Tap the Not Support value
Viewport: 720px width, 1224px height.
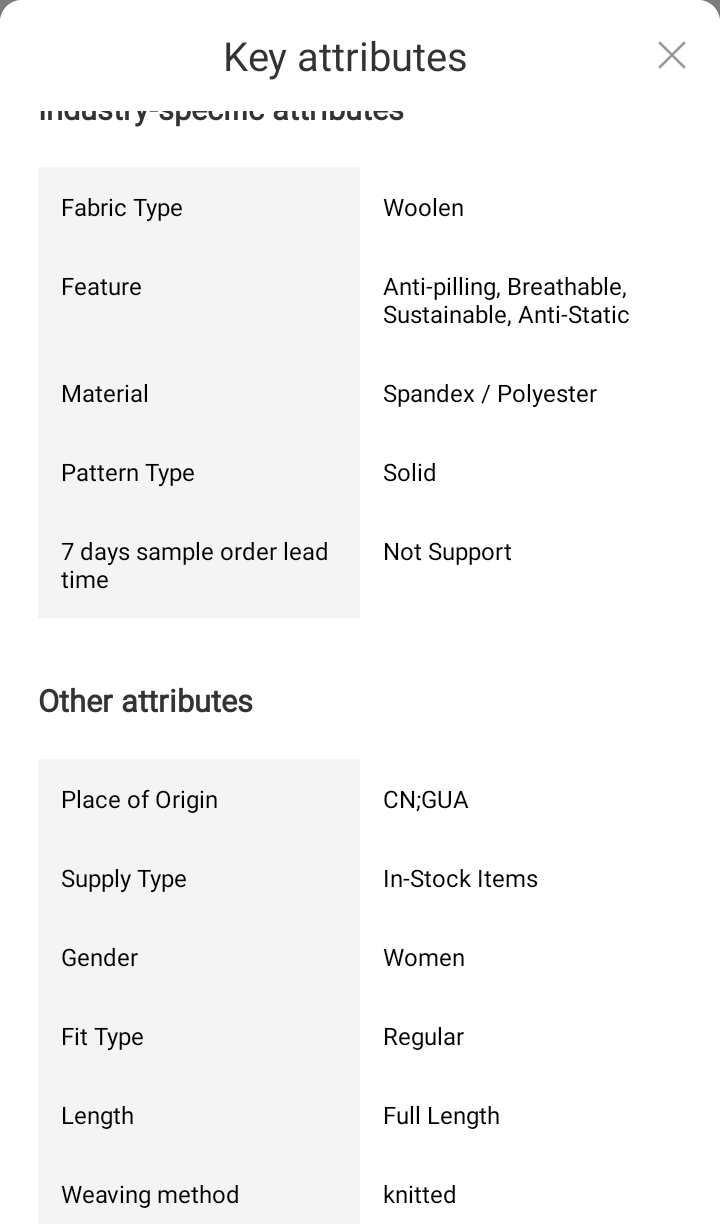coord(447,552)
